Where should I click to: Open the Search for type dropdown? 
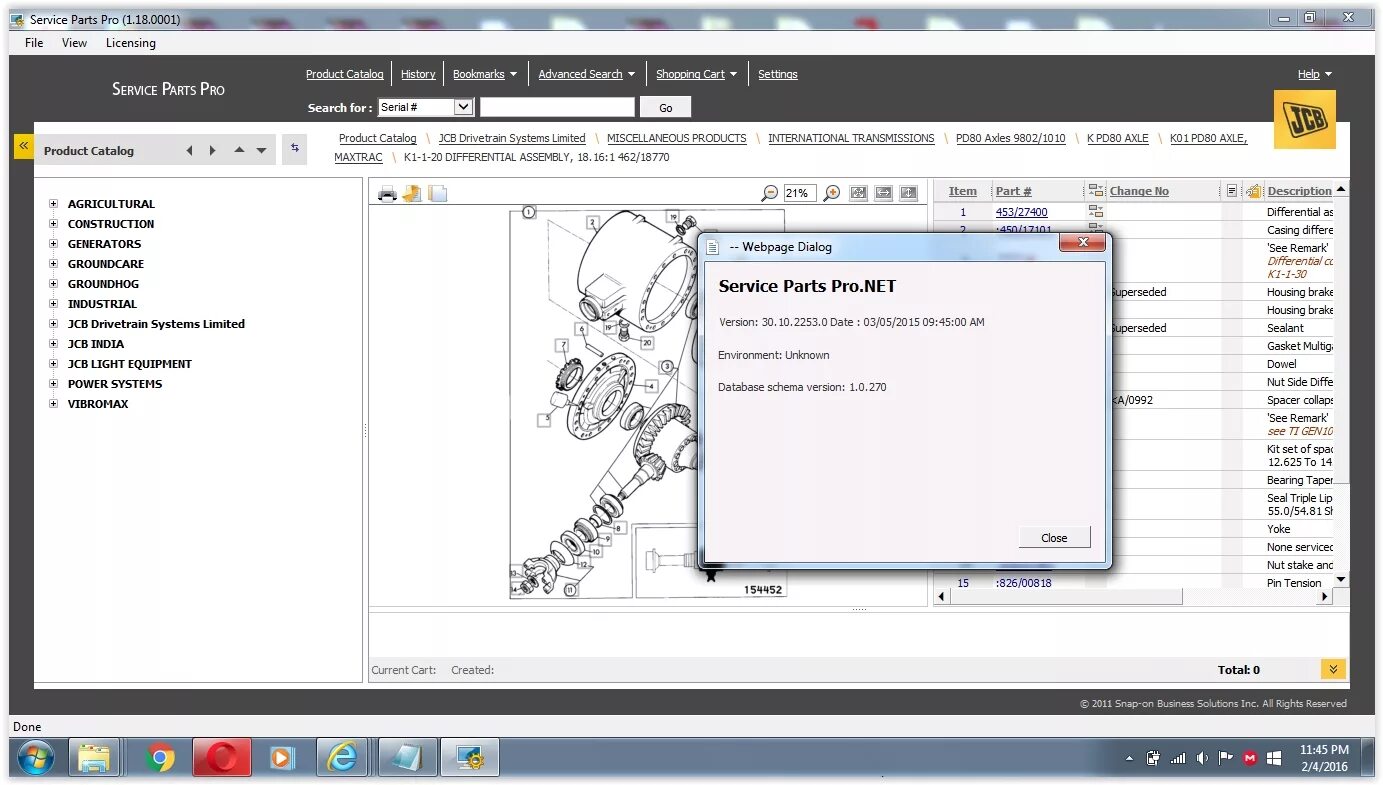click(x=463, y=107)
